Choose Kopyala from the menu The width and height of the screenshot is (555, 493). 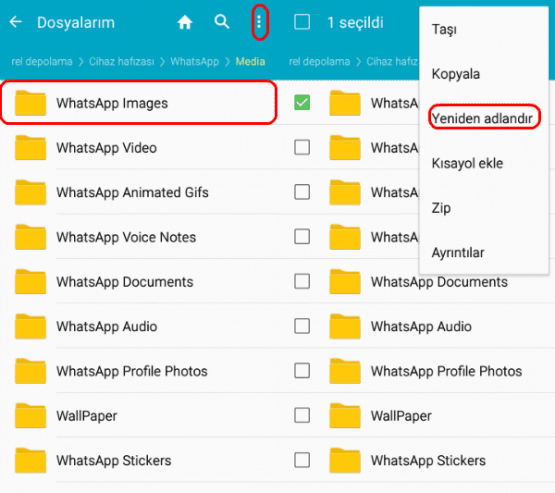tap(456, 74)
